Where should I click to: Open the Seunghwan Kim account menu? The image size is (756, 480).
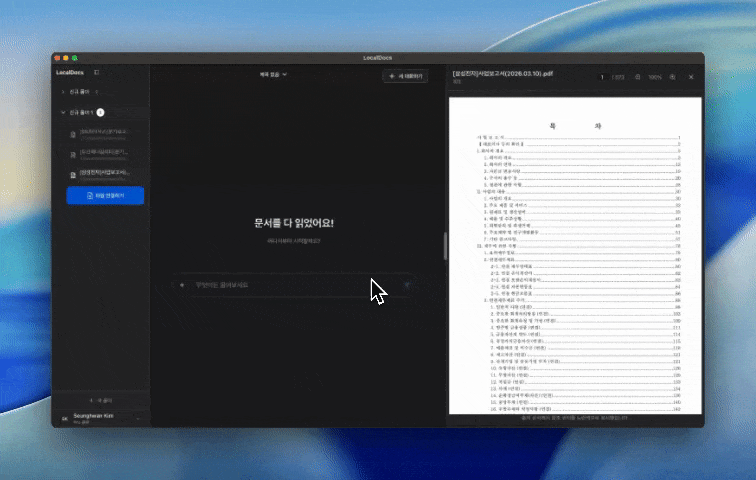click(101, 418)
